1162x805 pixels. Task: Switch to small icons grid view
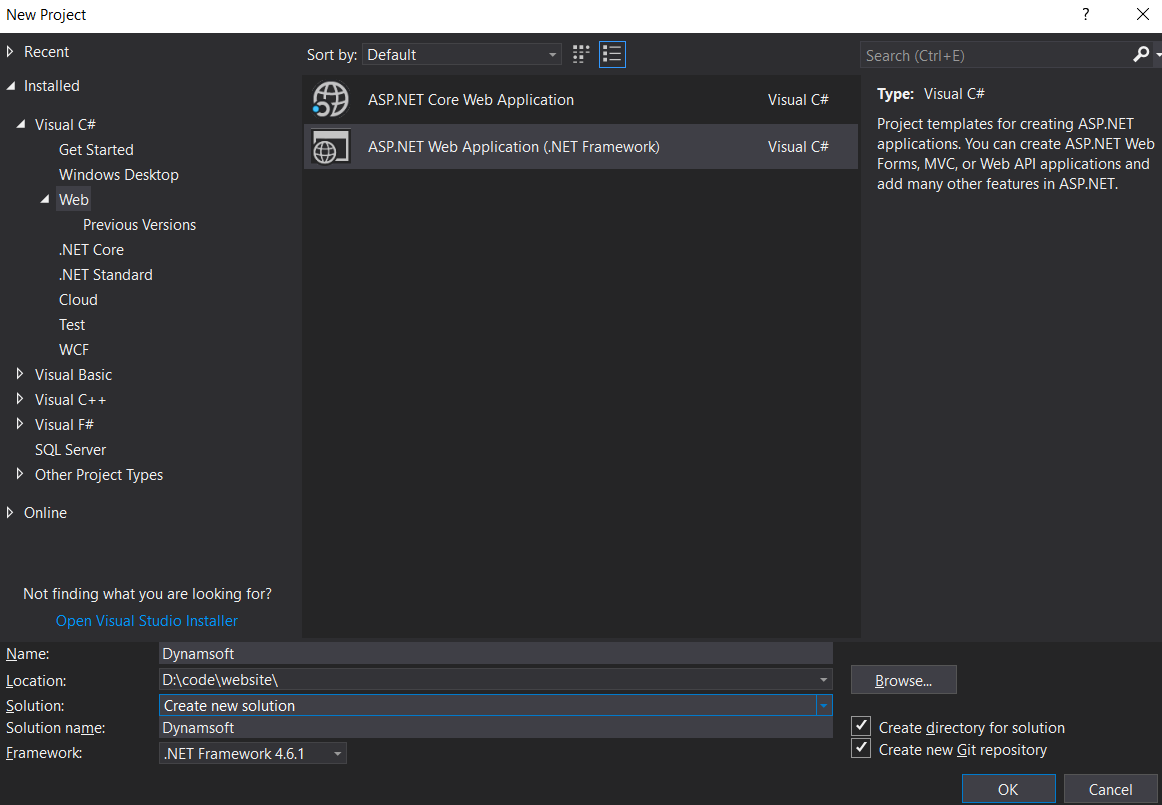pyautogui.click(x=581, y=55)
